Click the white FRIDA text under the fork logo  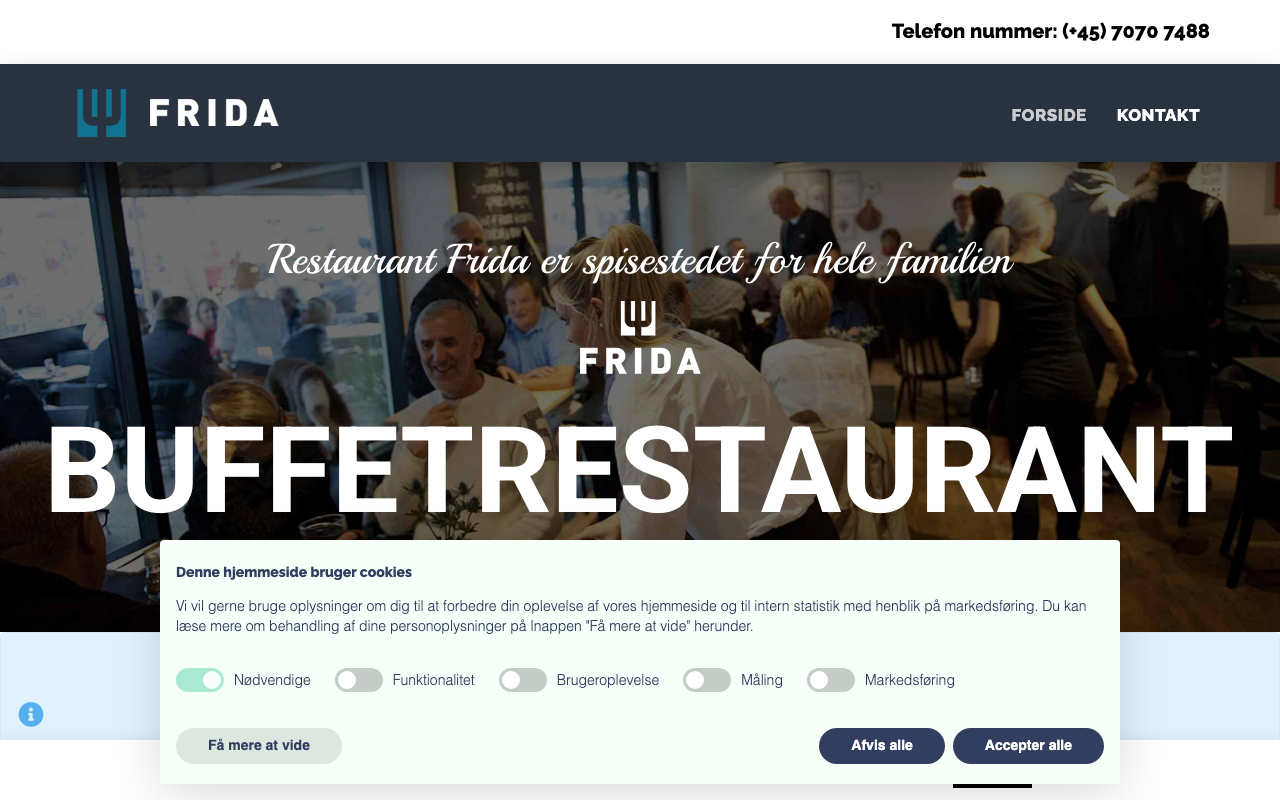pos(640,360)
